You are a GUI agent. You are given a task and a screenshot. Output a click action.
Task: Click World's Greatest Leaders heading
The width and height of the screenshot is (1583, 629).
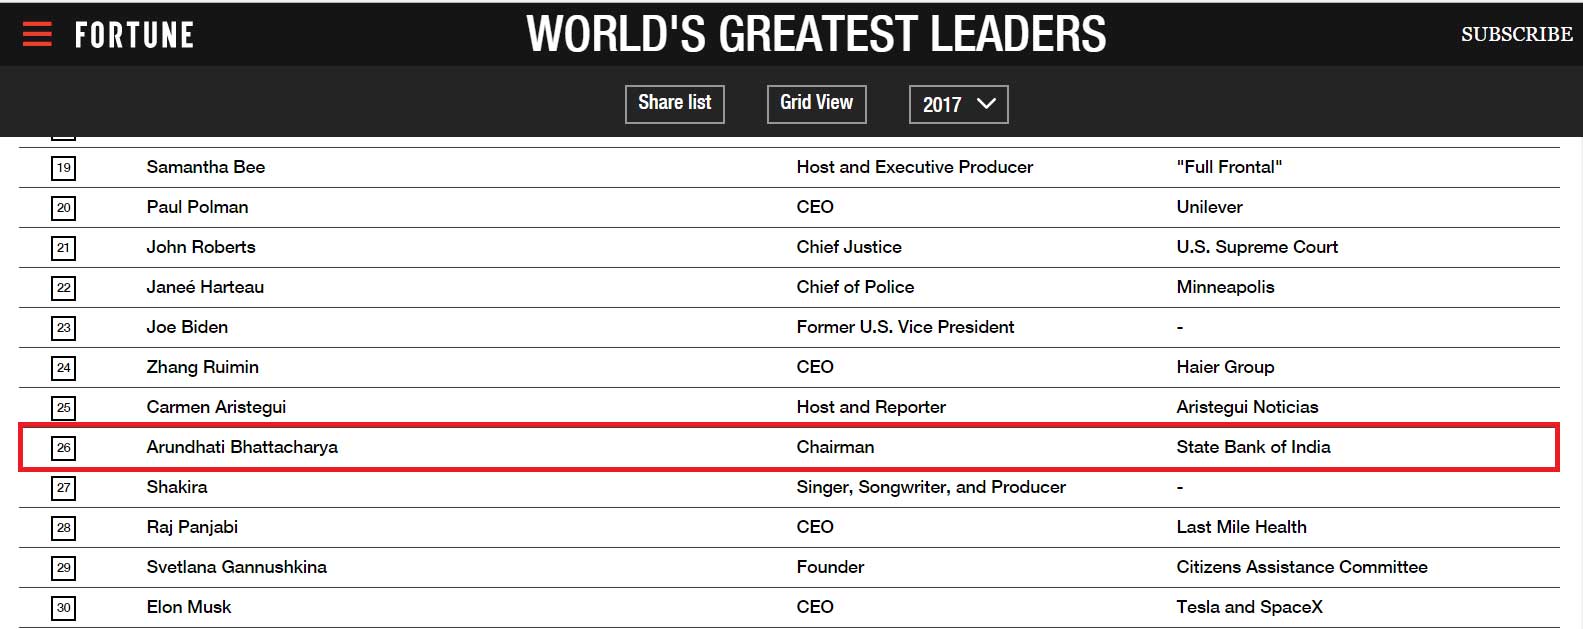click(816, 34)
